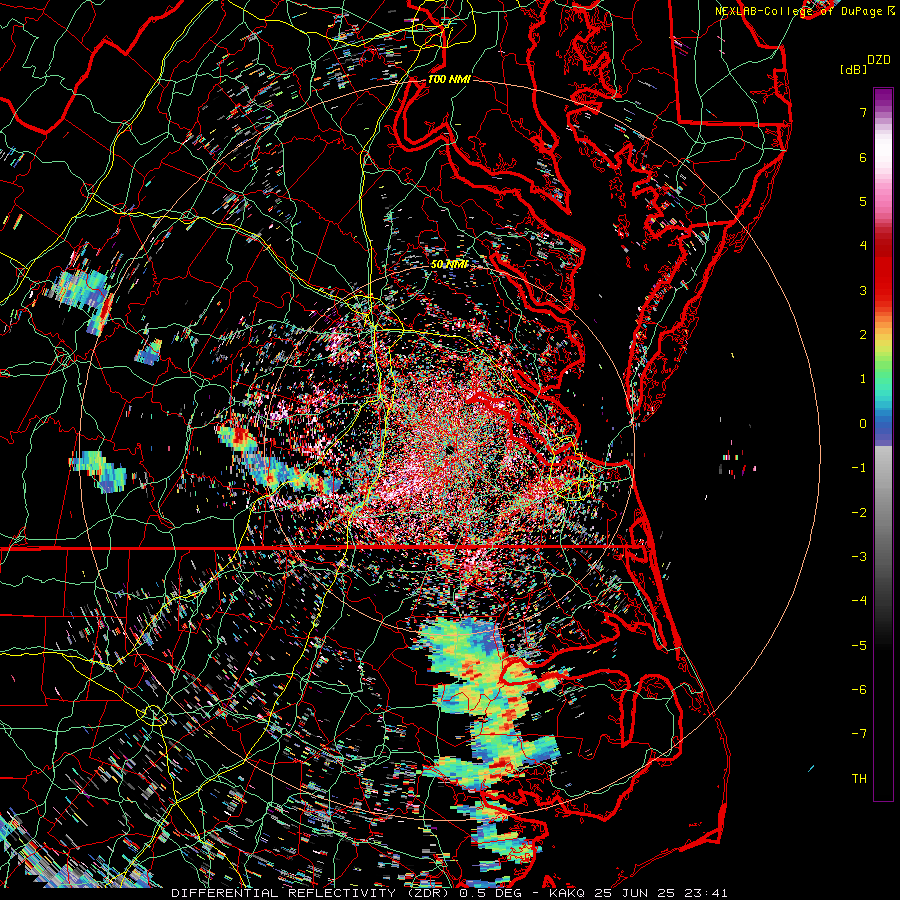Click the 3 value on color scale
The image size is (900, 900).
[x=863, y=290]
